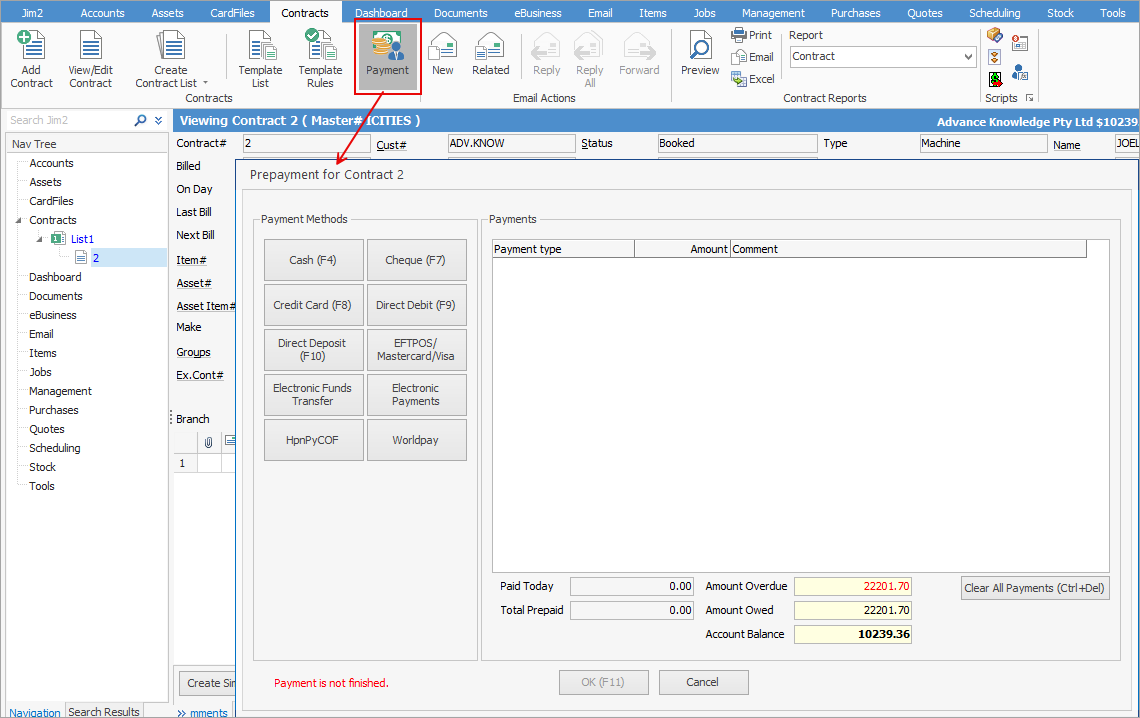The image size is (1140, 718).
Task: Cancel the Prepayment dialog
Action: tap(703, 682)
